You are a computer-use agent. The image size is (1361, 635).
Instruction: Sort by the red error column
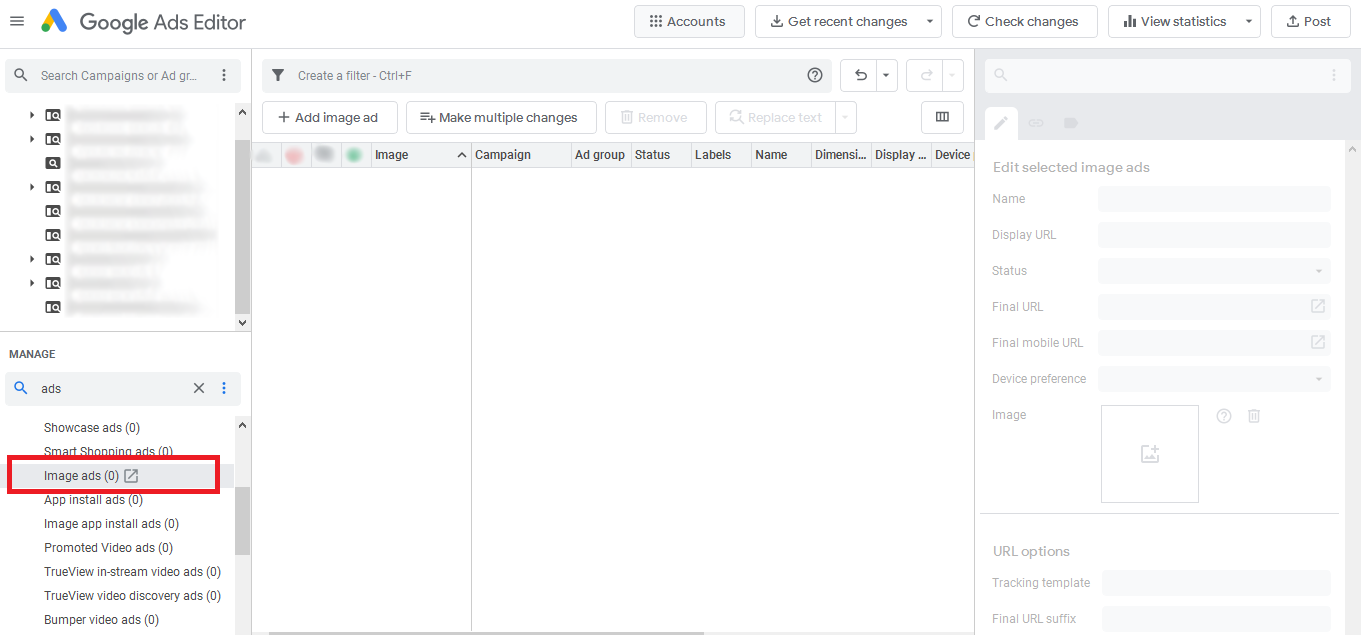(x=294, y=155)
